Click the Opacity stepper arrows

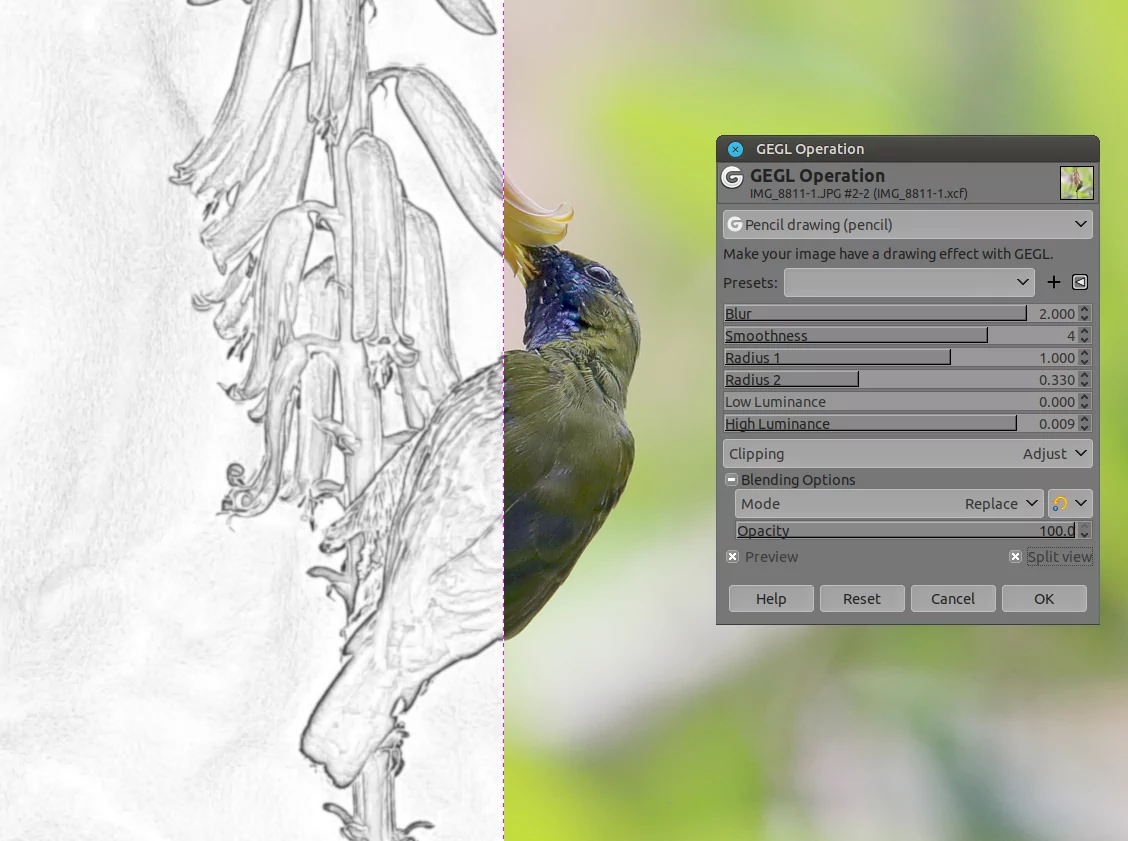pos(1085,531)
